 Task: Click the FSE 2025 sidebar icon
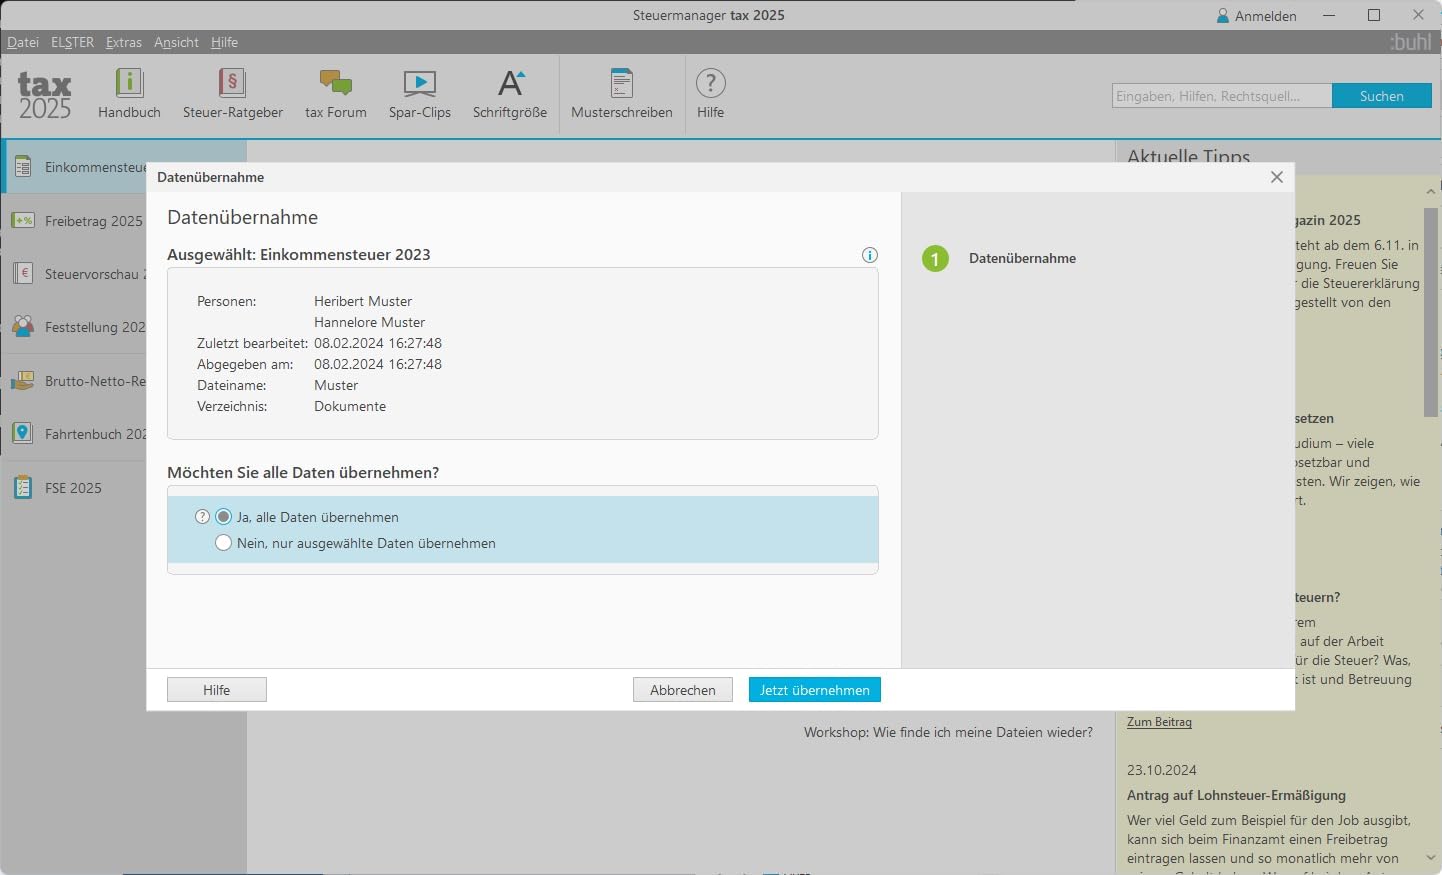[x=23, y=488]
